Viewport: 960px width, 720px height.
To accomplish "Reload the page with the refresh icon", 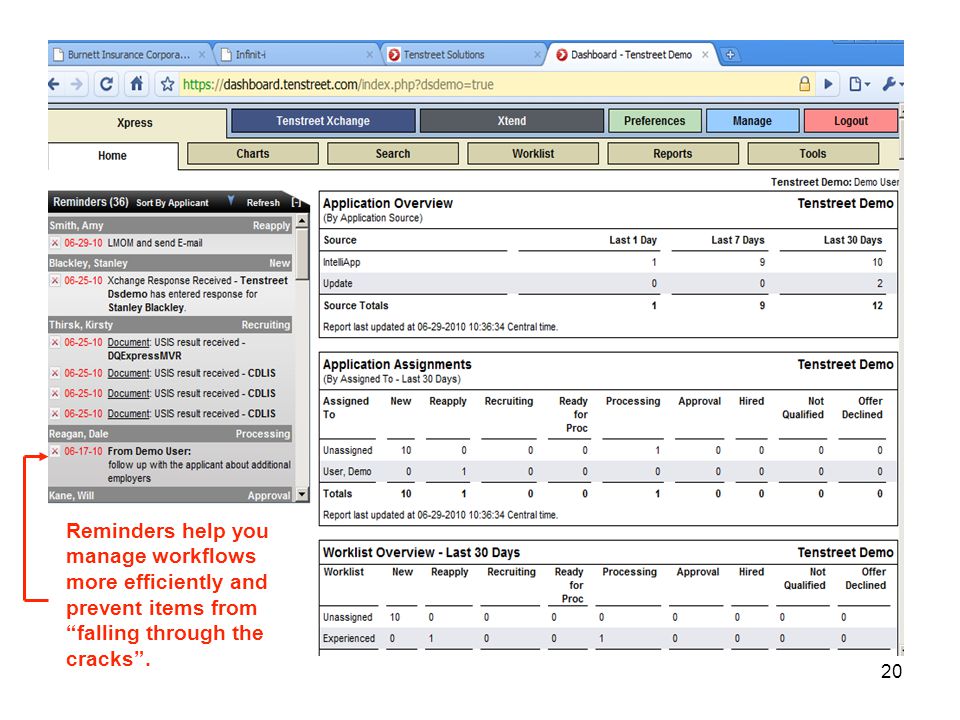I will (x=106, y=84).
